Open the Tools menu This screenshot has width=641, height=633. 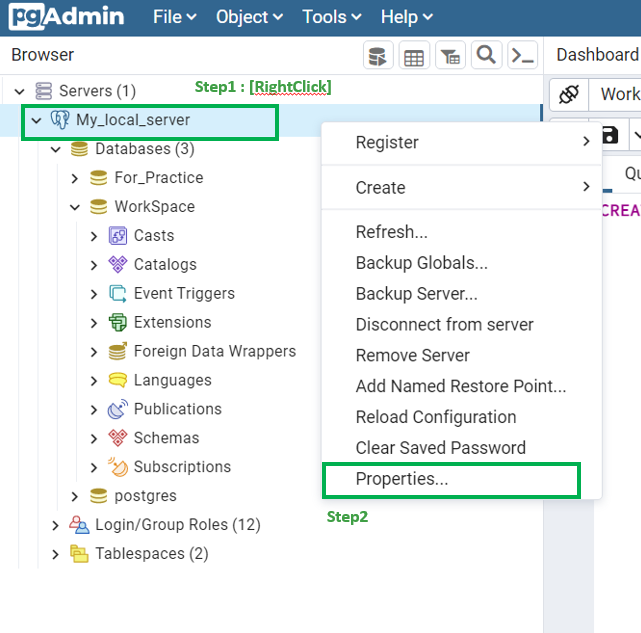[332, 17]
